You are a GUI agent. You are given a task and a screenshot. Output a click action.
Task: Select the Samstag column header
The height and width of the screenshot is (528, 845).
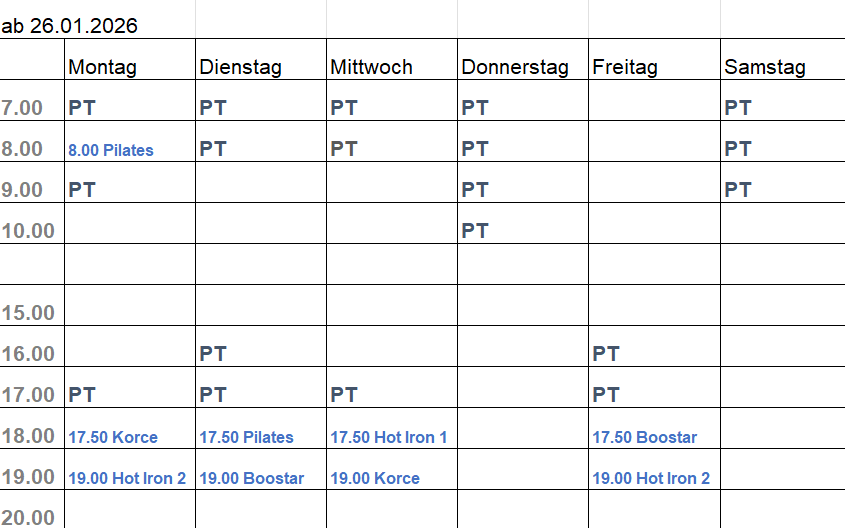[764, 67]
